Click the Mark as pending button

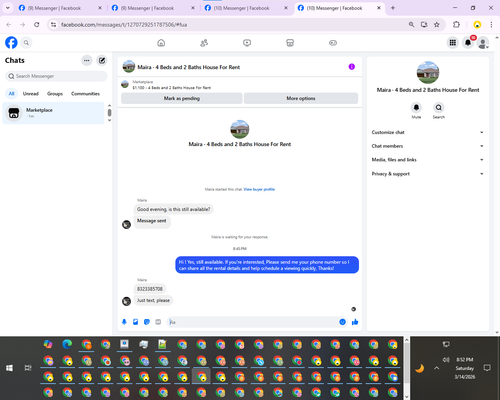click(182, 98)
